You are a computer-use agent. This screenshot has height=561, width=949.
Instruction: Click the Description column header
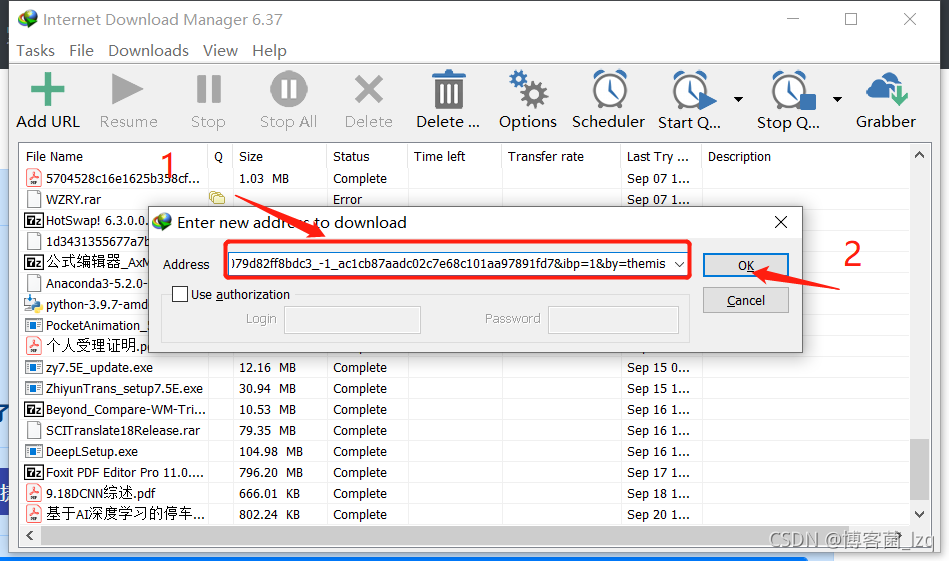[x=805, y=157]
